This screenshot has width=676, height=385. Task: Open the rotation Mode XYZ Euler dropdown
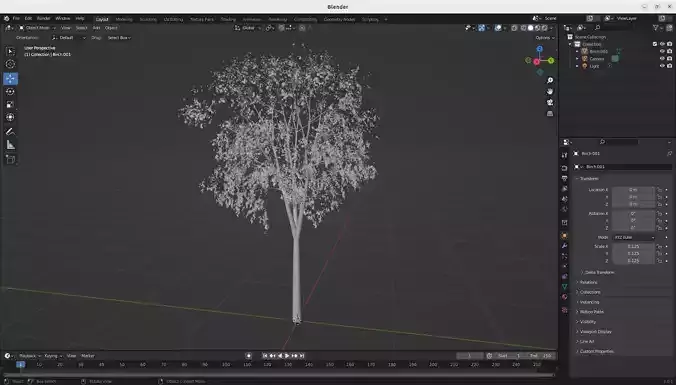[634, 238]
